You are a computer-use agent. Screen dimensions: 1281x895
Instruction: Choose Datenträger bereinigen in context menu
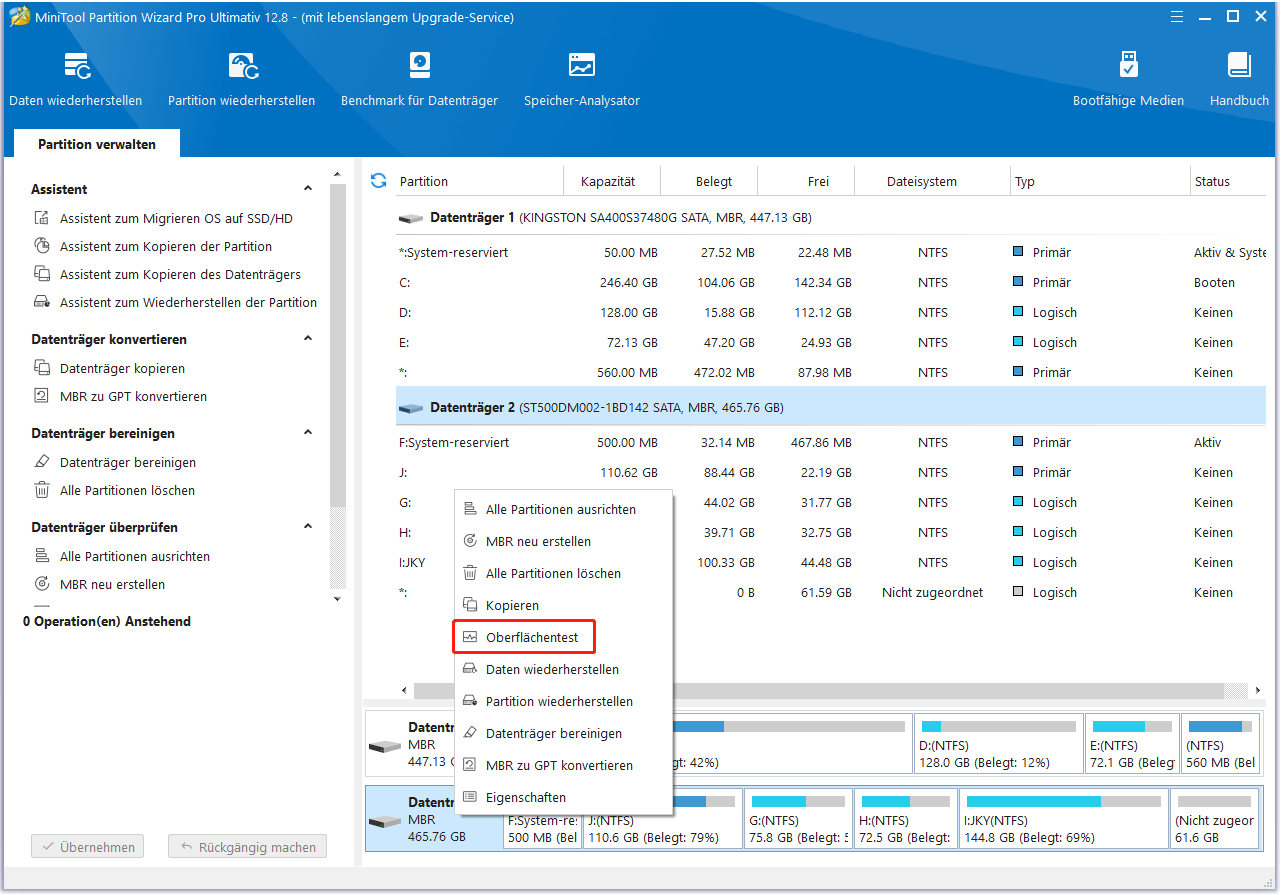click(x=563, y=733)
